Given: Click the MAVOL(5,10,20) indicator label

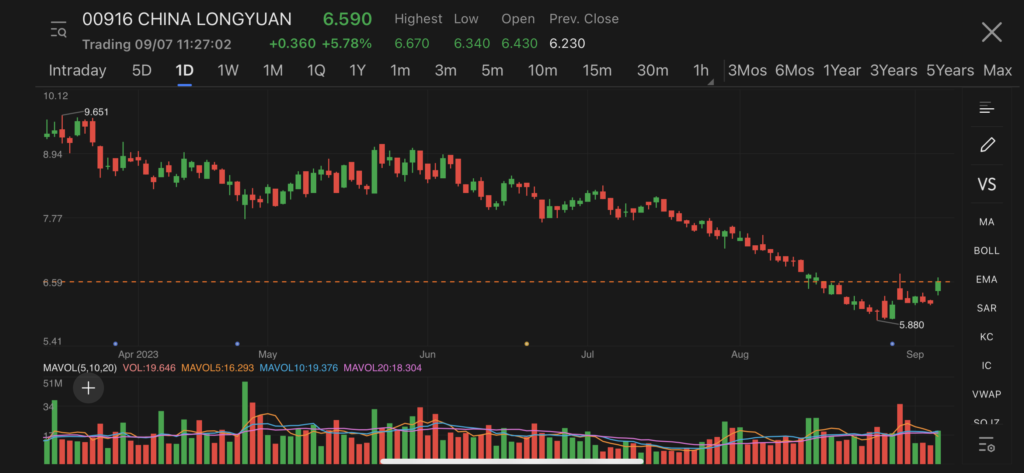Looking at the screenshot, I should pos(80,368).
